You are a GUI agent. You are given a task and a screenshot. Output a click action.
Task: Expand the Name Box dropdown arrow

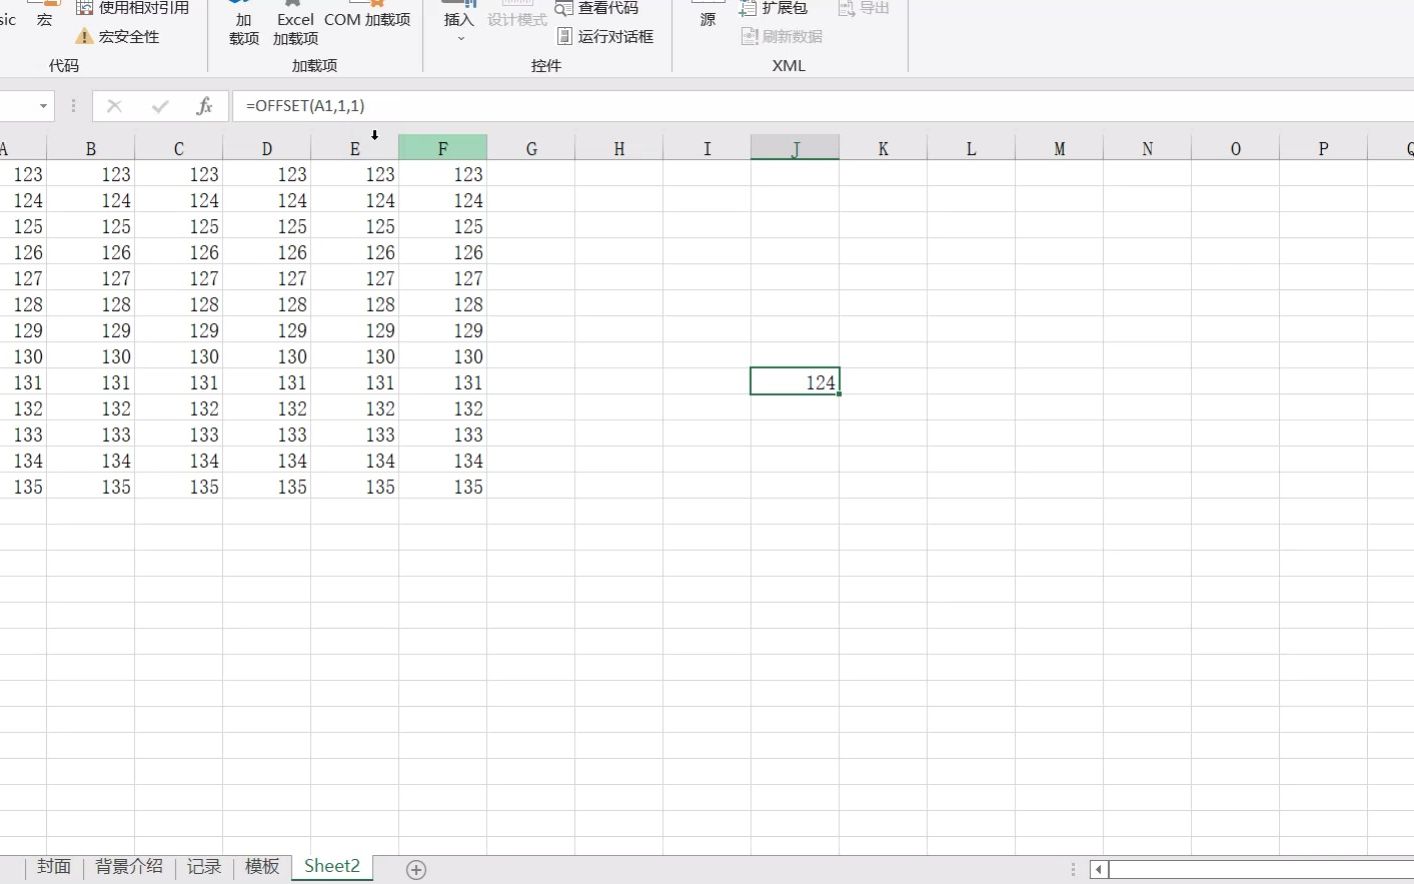pos(43,106)
